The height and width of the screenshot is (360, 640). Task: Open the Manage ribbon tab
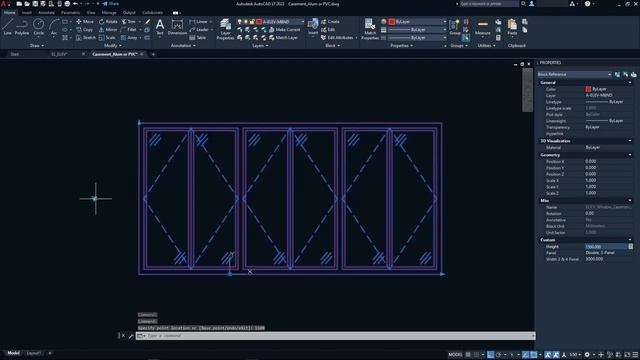(x=109, y=13)
